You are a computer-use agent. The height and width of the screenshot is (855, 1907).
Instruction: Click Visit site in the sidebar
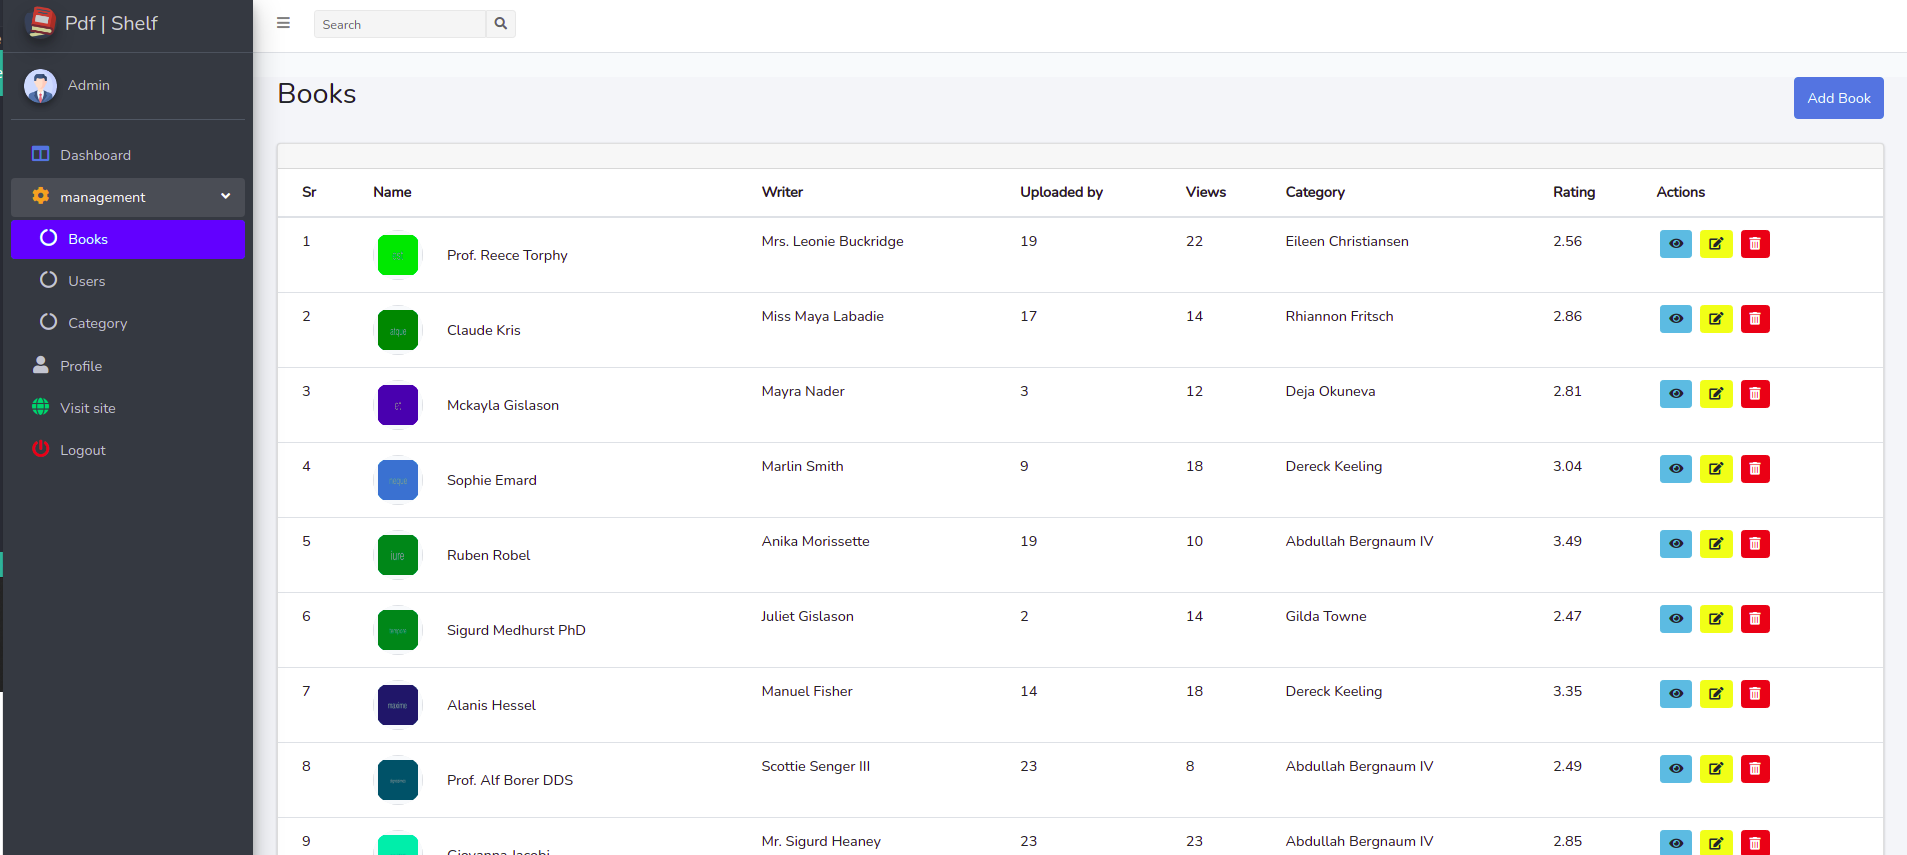click(x=128, y=408)
